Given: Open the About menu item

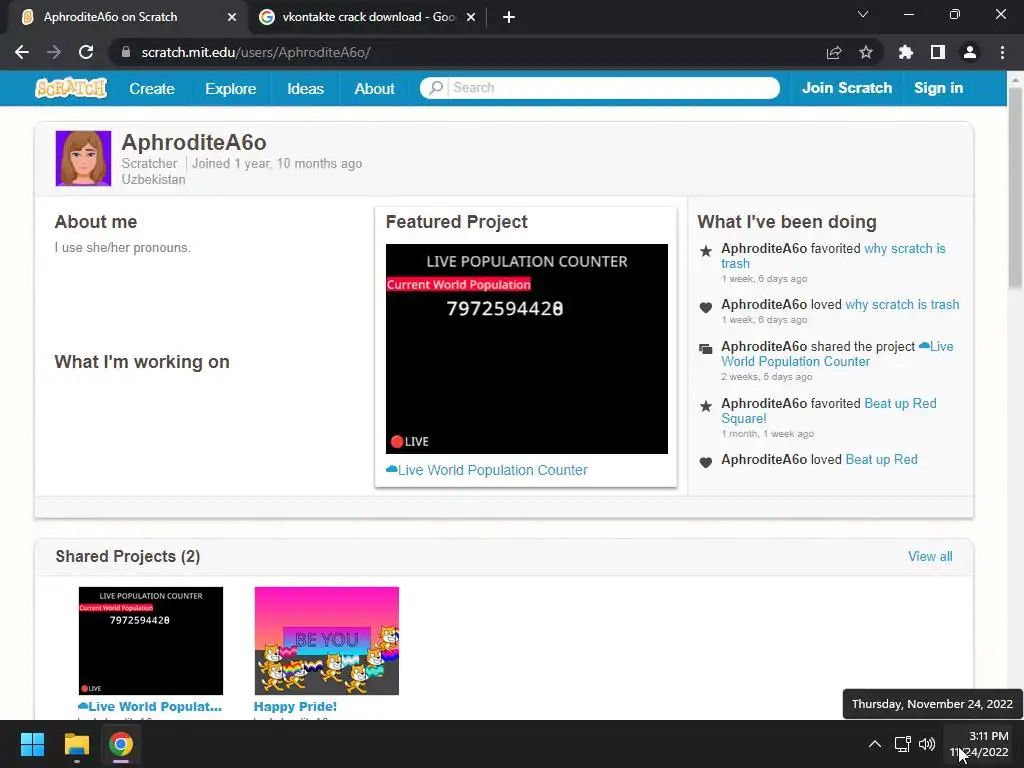Looking at the screenshot, I should pyautogui.click(x=374, y=88).
